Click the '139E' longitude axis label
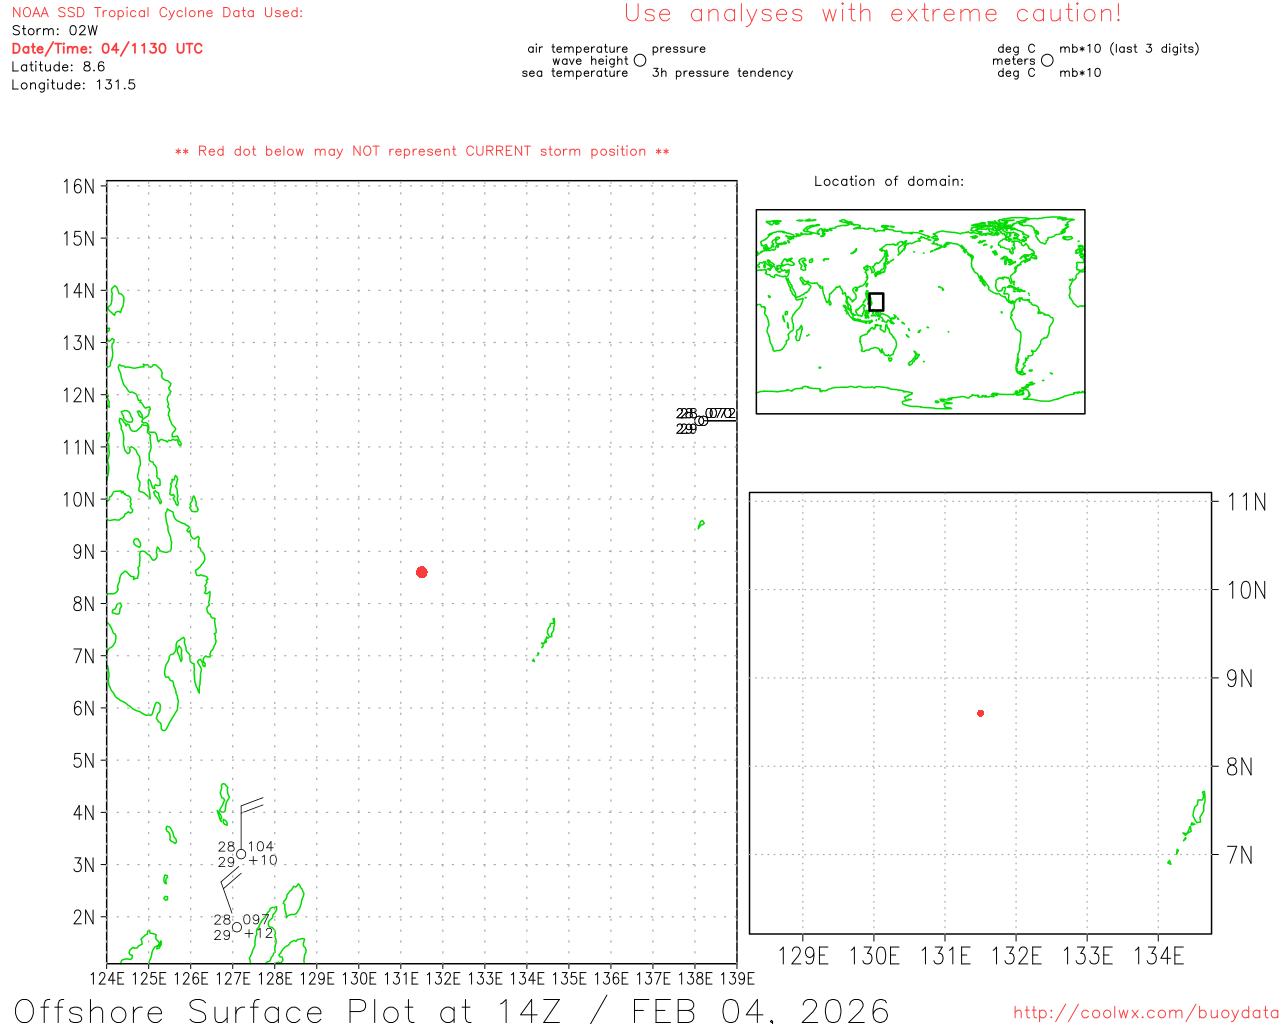 (737, 979)
